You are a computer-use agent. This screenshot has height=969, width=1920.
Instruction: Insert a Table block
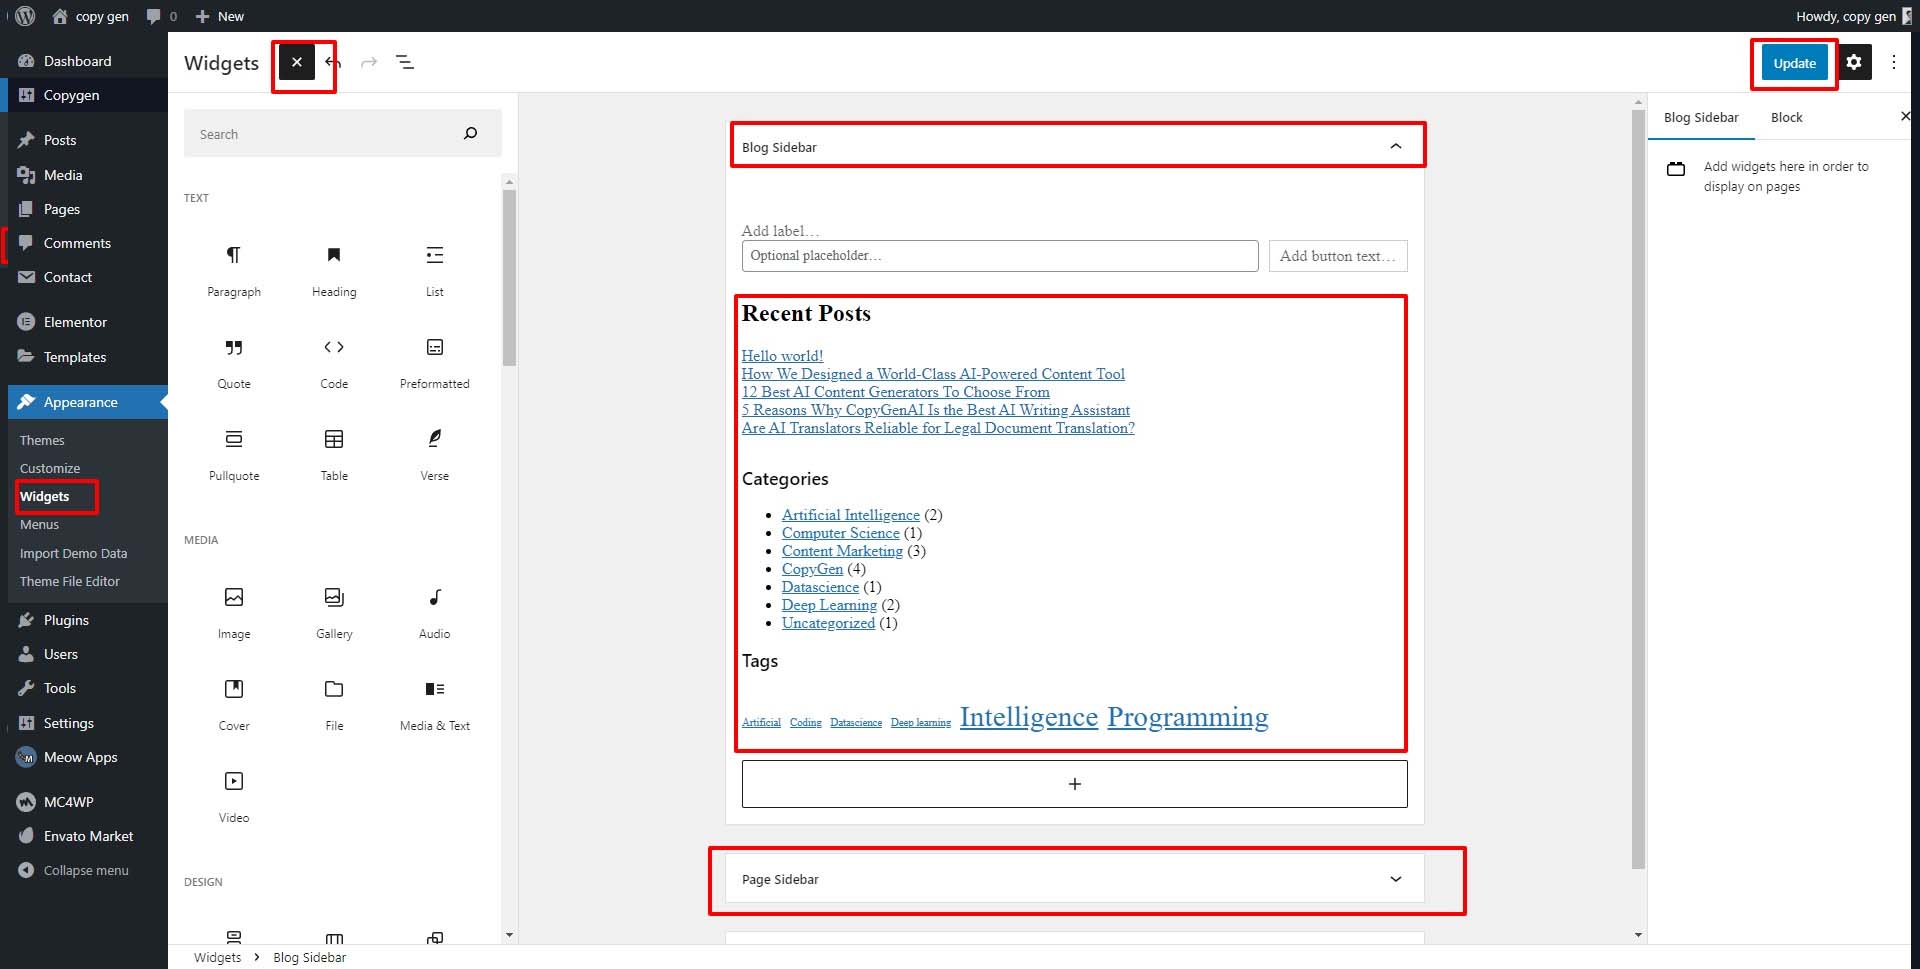(x=334, y=454)
